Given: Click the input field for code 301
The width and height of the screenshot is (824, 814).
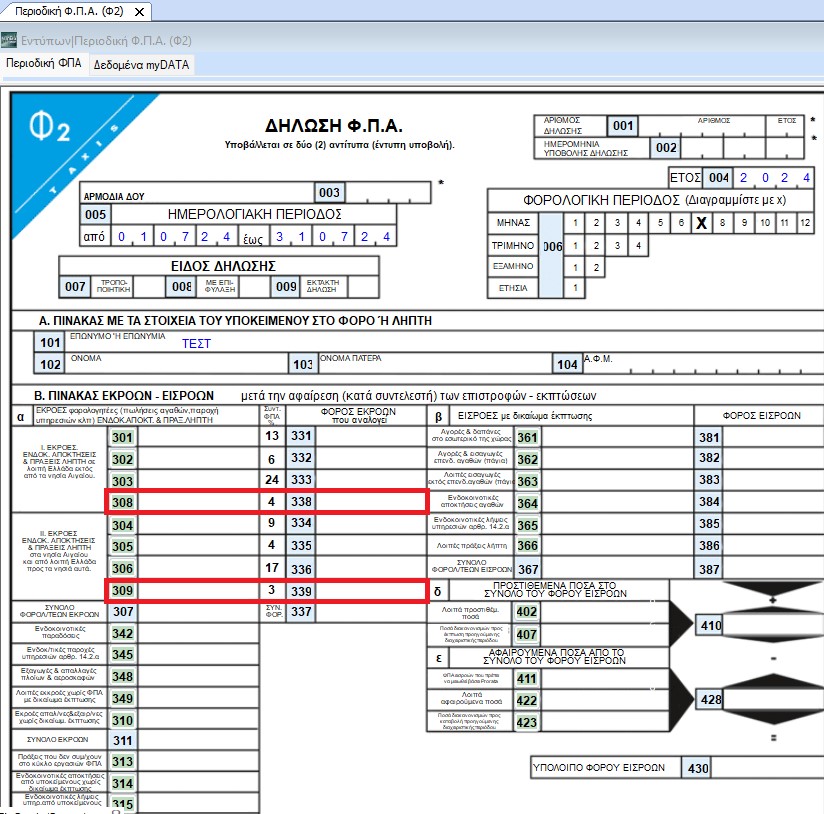Looking at the screenshot, I should (x=198, y=437).
